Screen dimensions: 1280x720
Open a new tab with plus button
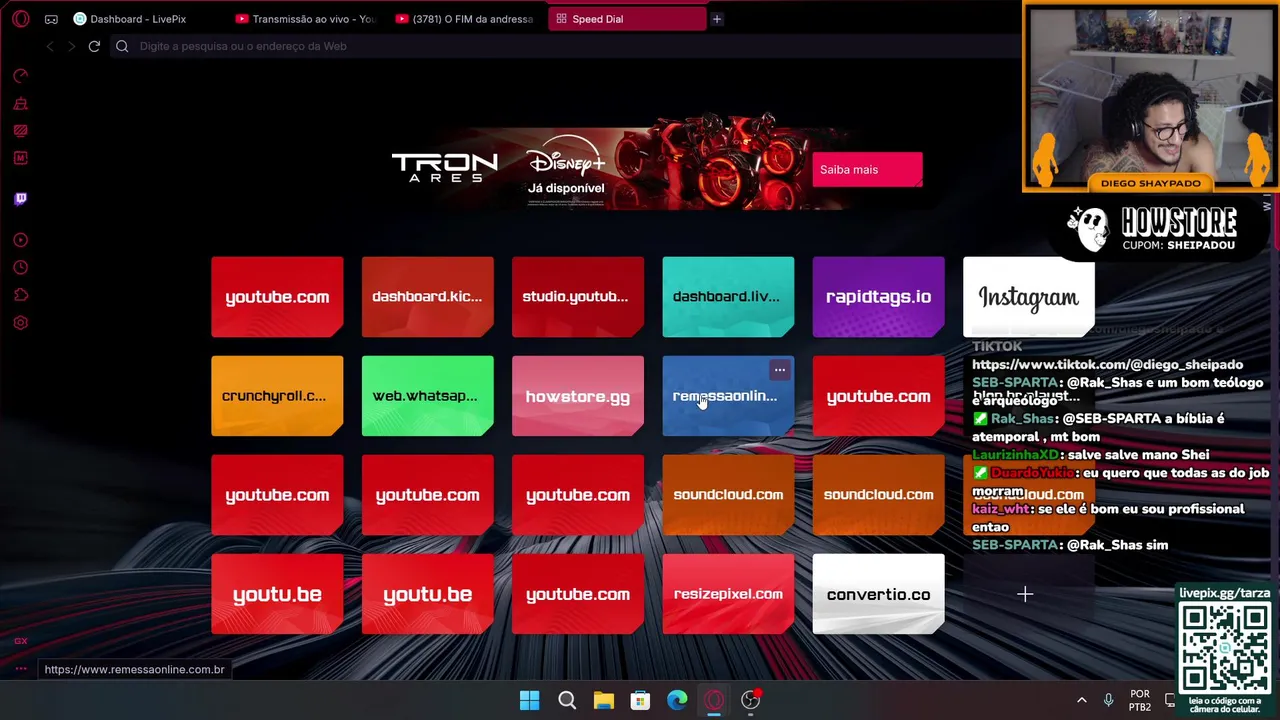tap(716, 19)
